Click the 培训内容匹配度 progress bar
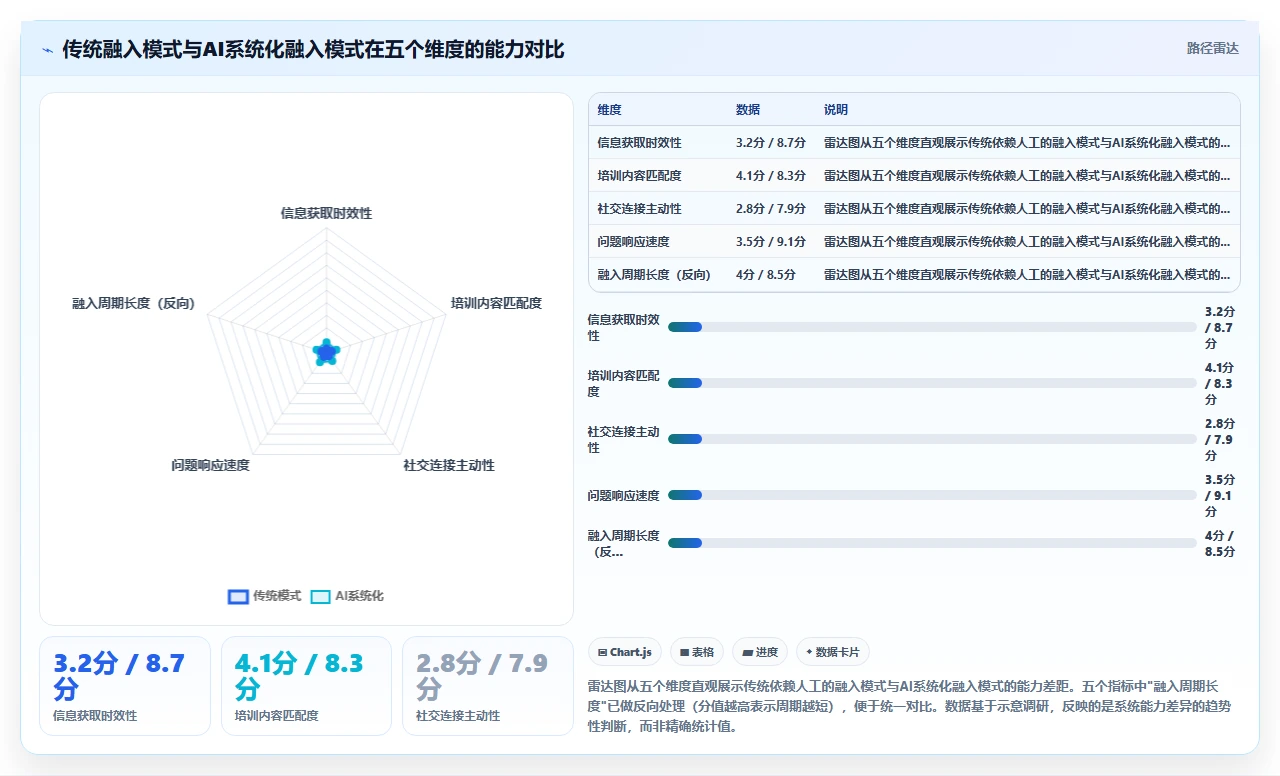This screenshot has height=776, width=1280. [932, 383]
